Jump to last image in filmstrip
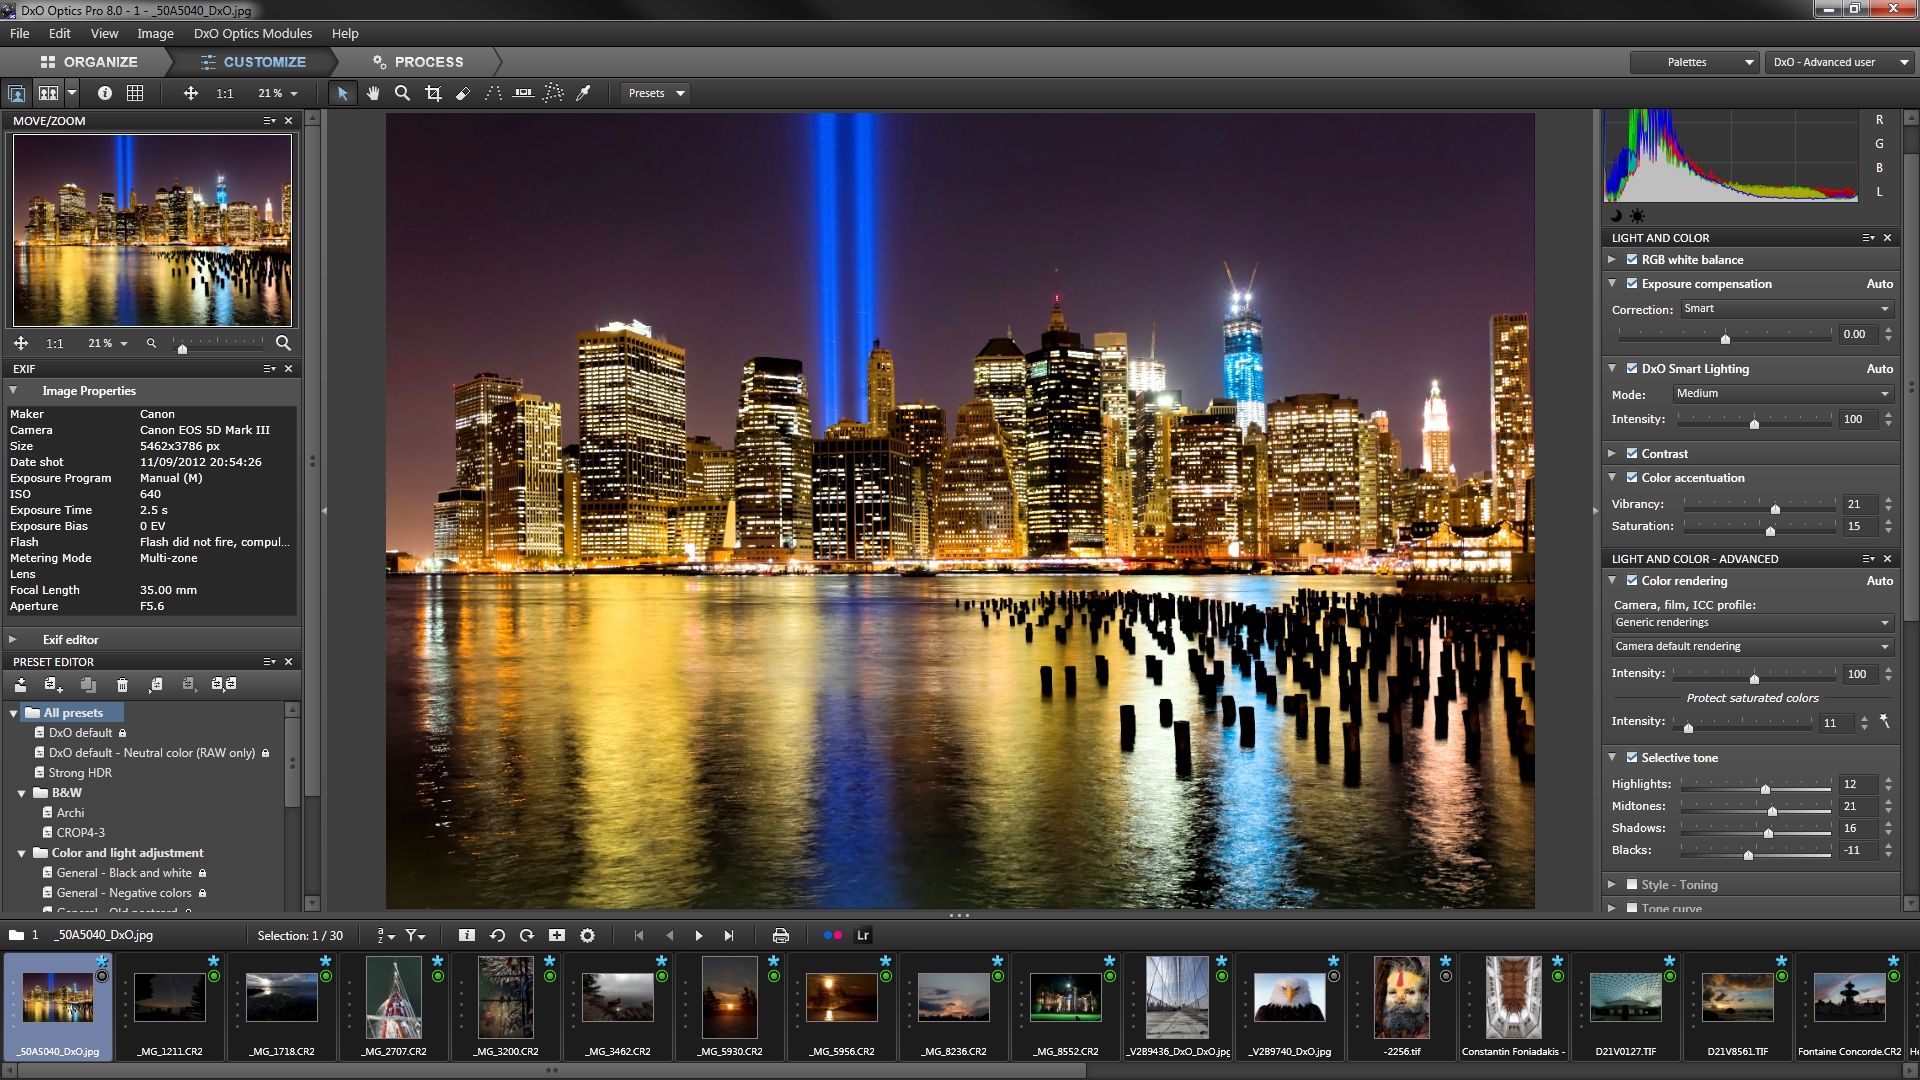1920x1080 pixels. (x=729, y=936)
